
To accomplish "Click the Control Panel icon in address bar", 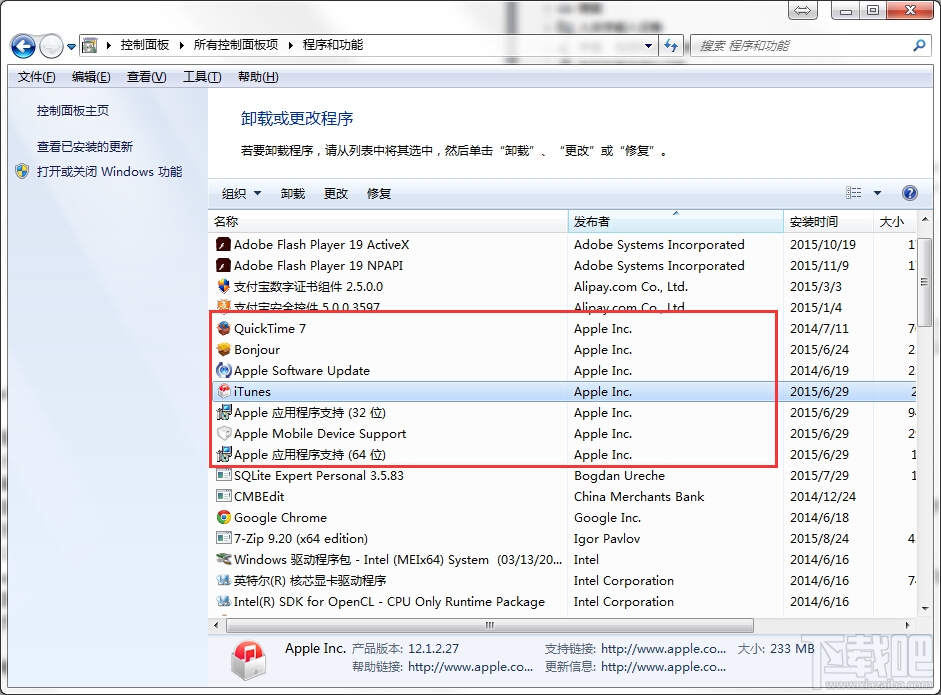I will tap(89, 45).
